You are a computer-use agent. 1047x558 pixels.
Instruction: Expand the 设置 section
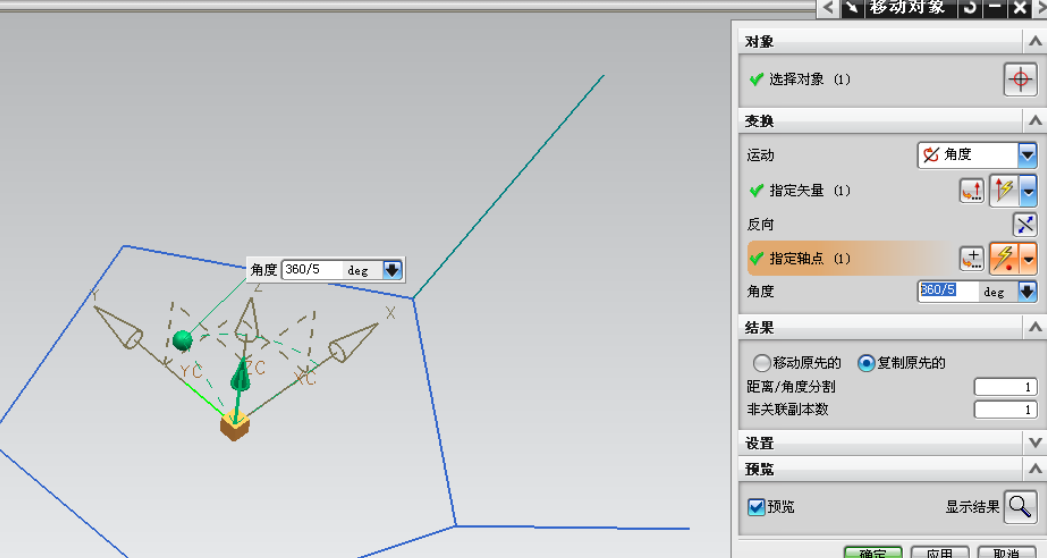(x=1034, y=443)
